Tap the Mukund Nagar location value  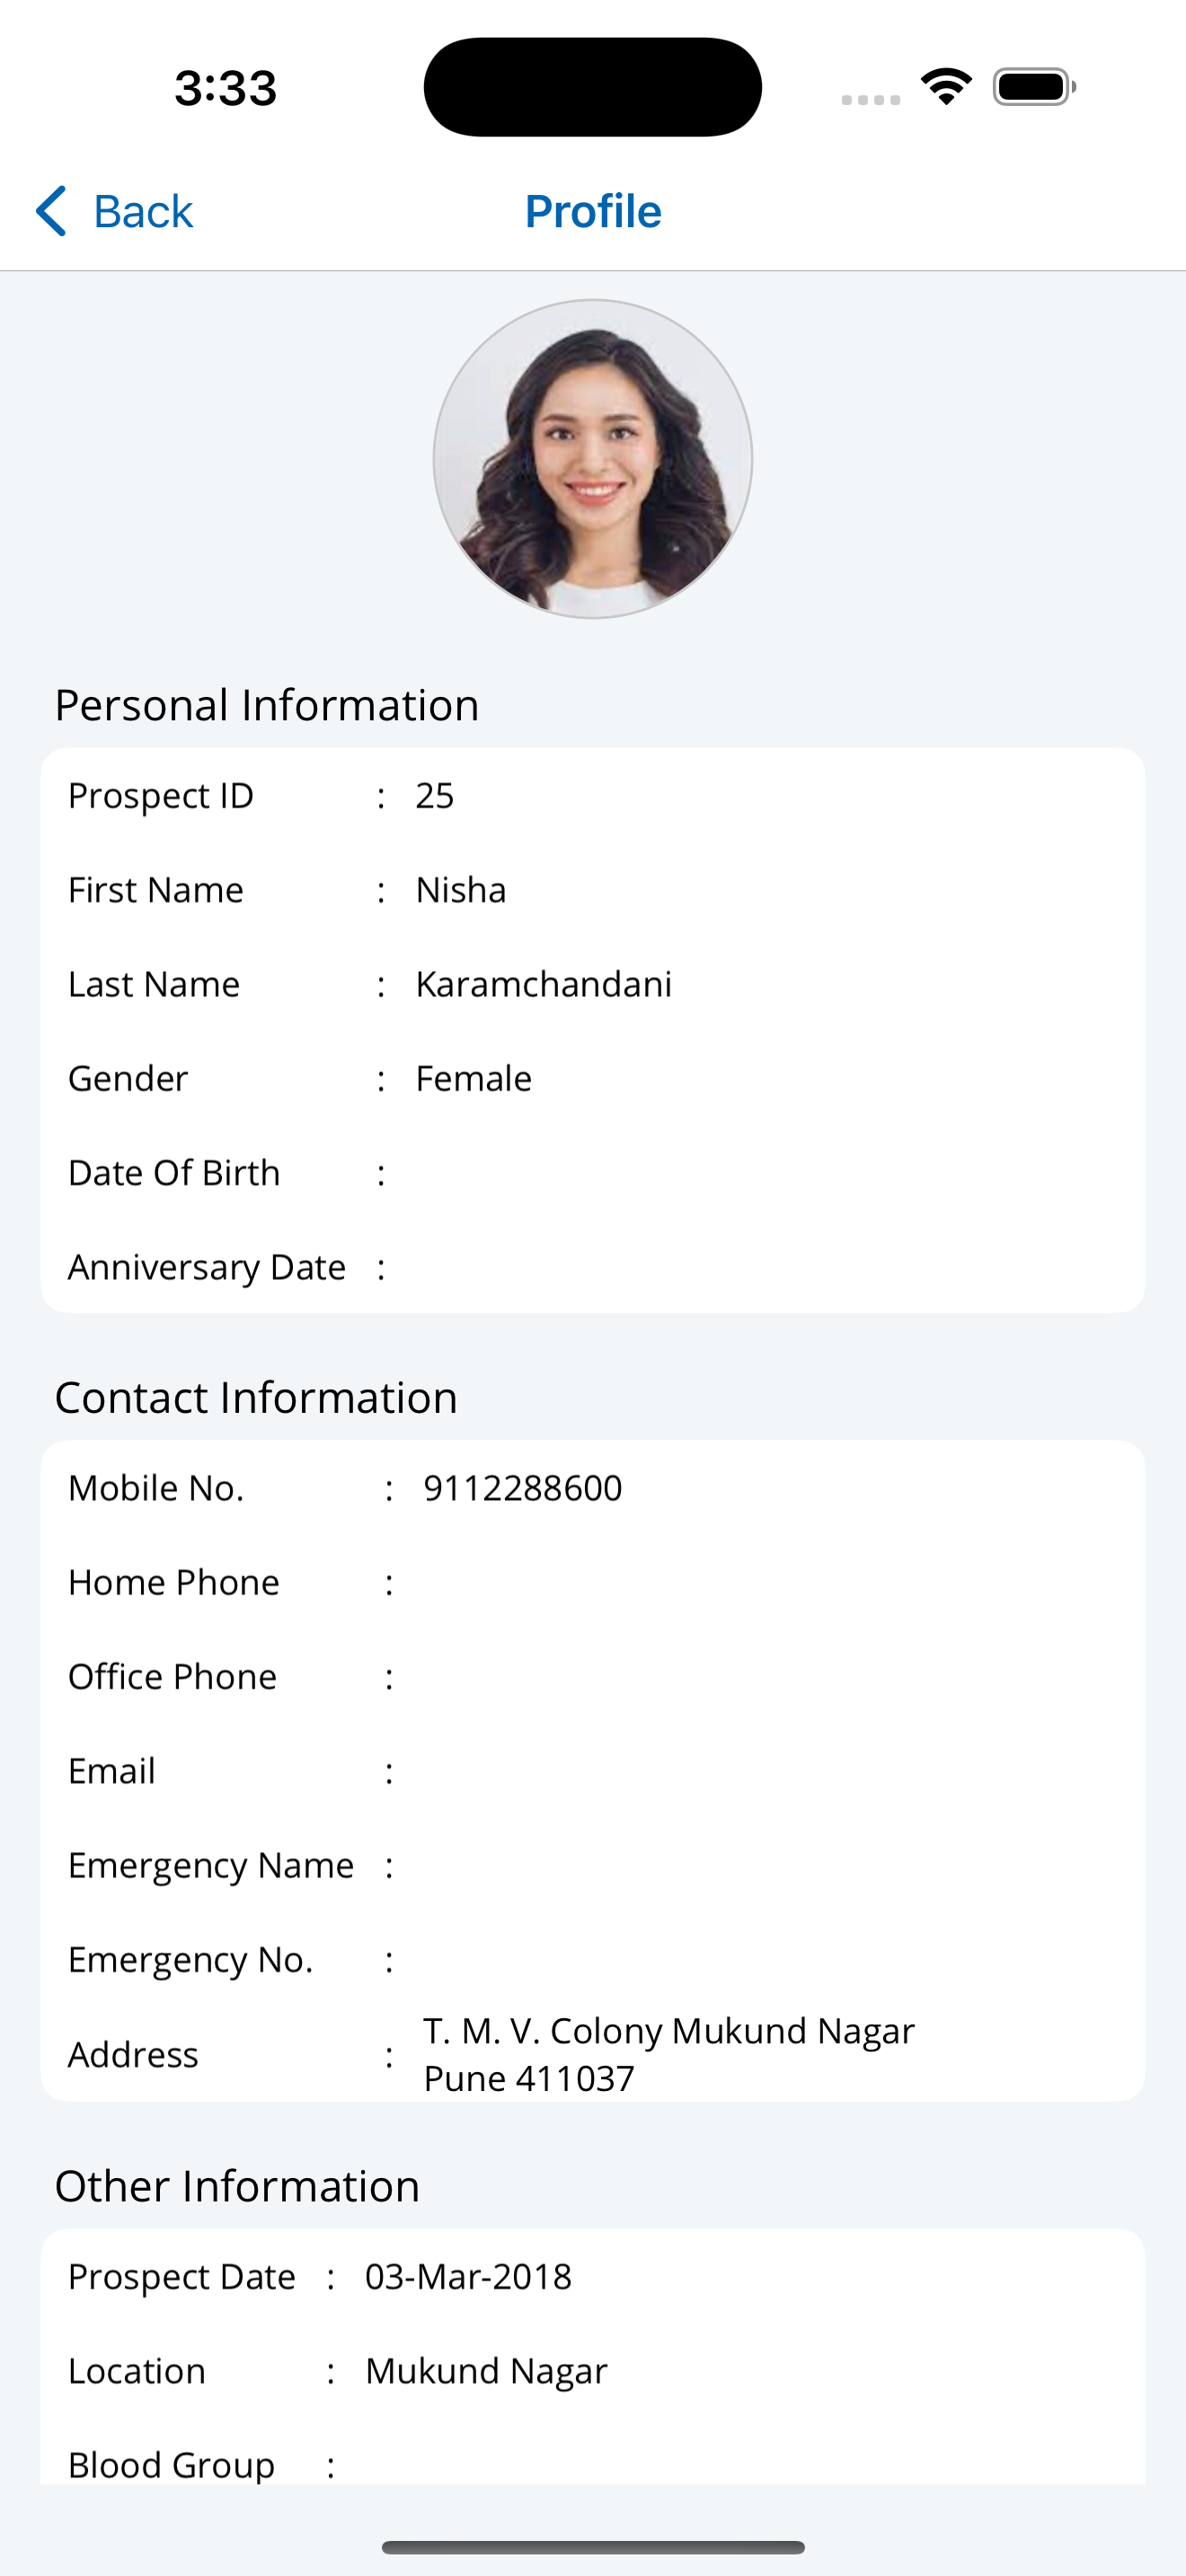click(486, 2371)
